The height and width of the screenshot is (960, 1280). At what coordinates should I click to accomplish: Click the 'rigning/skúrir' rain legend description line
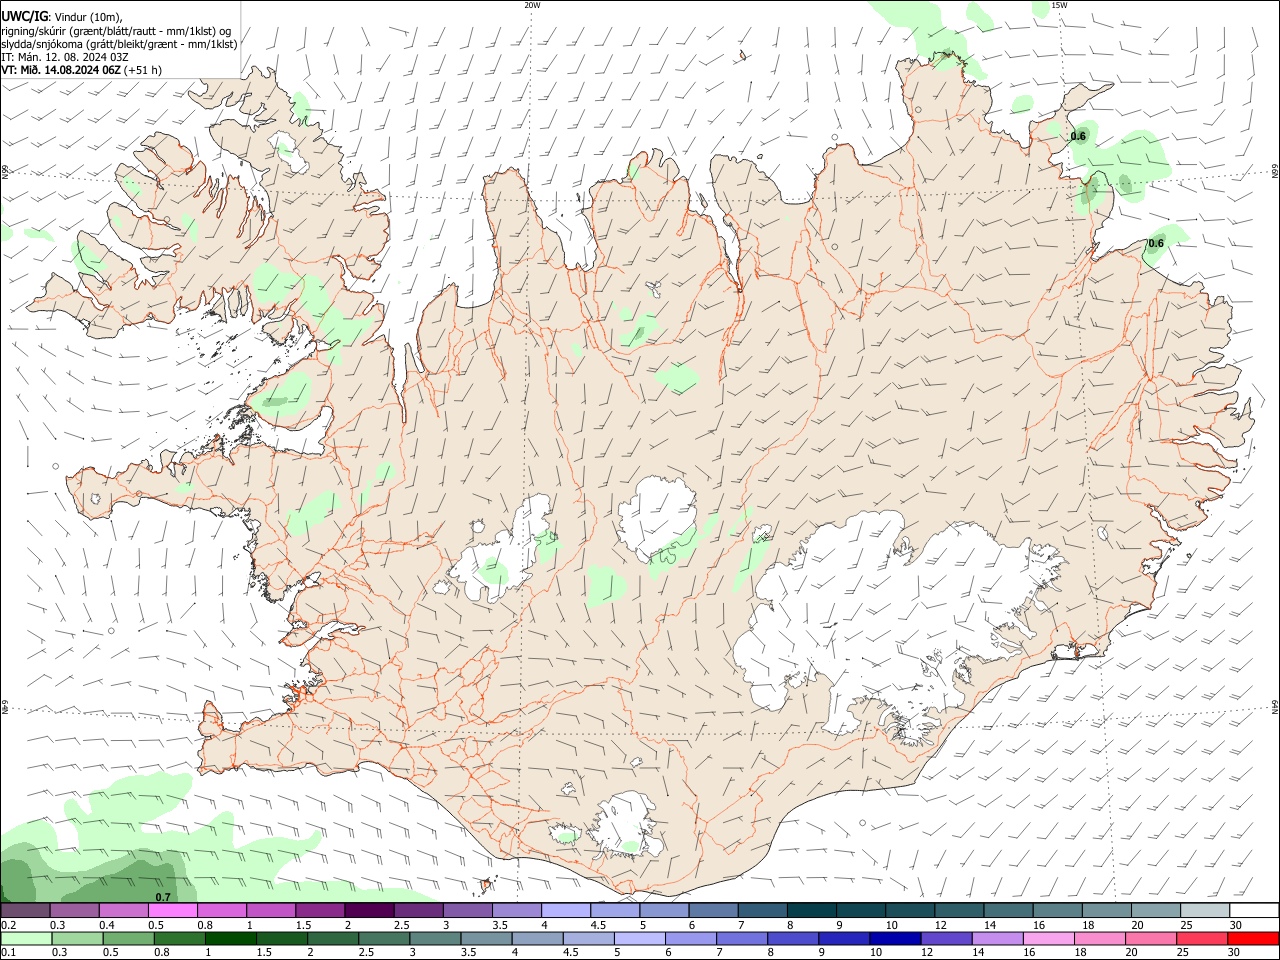(116, 30)
